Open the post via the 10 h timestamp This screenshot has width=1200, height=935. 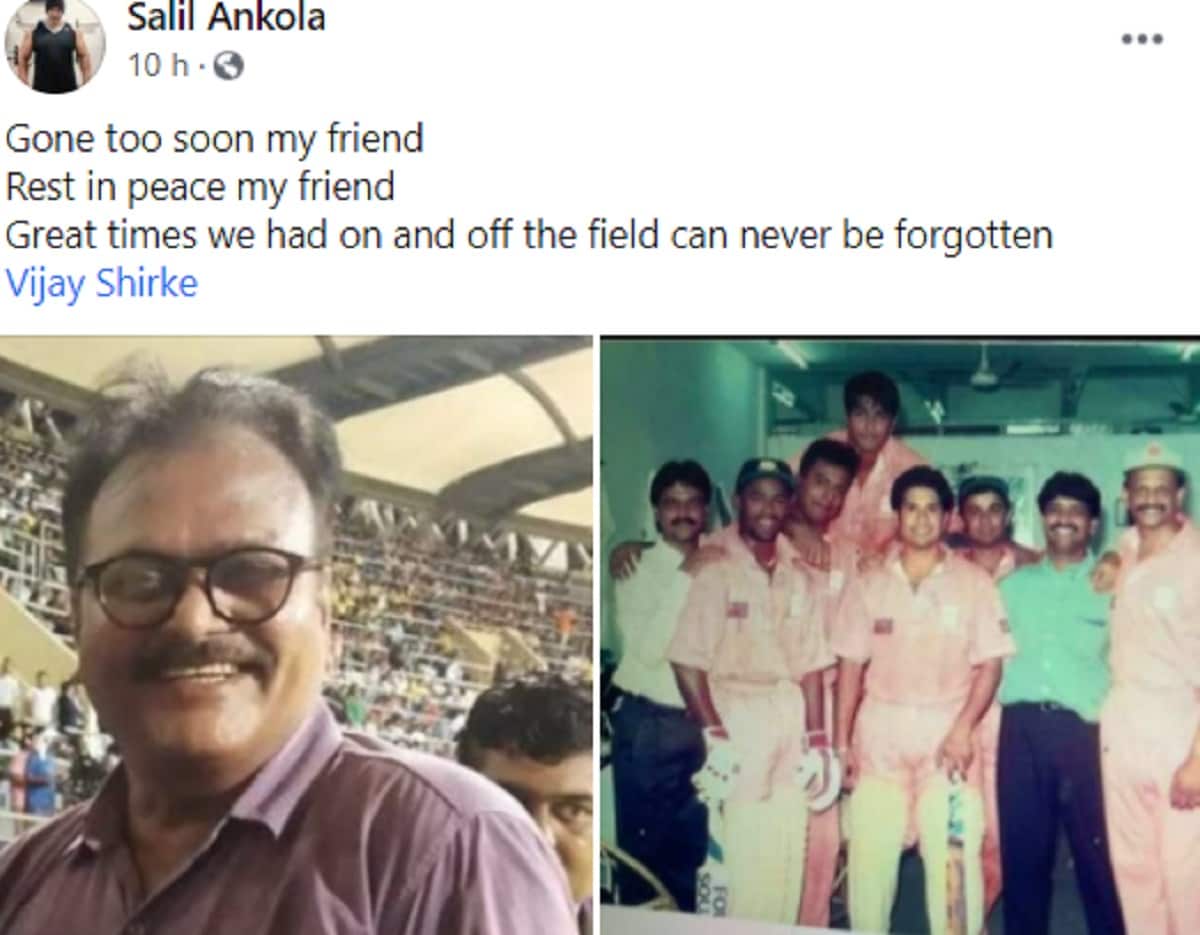pos(158,66)
